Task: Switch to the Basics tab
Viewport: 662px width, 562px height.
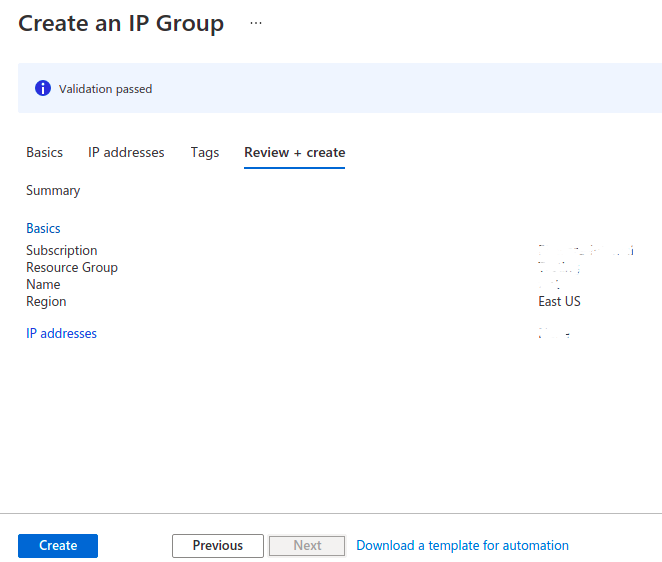Action: [44, 153]
